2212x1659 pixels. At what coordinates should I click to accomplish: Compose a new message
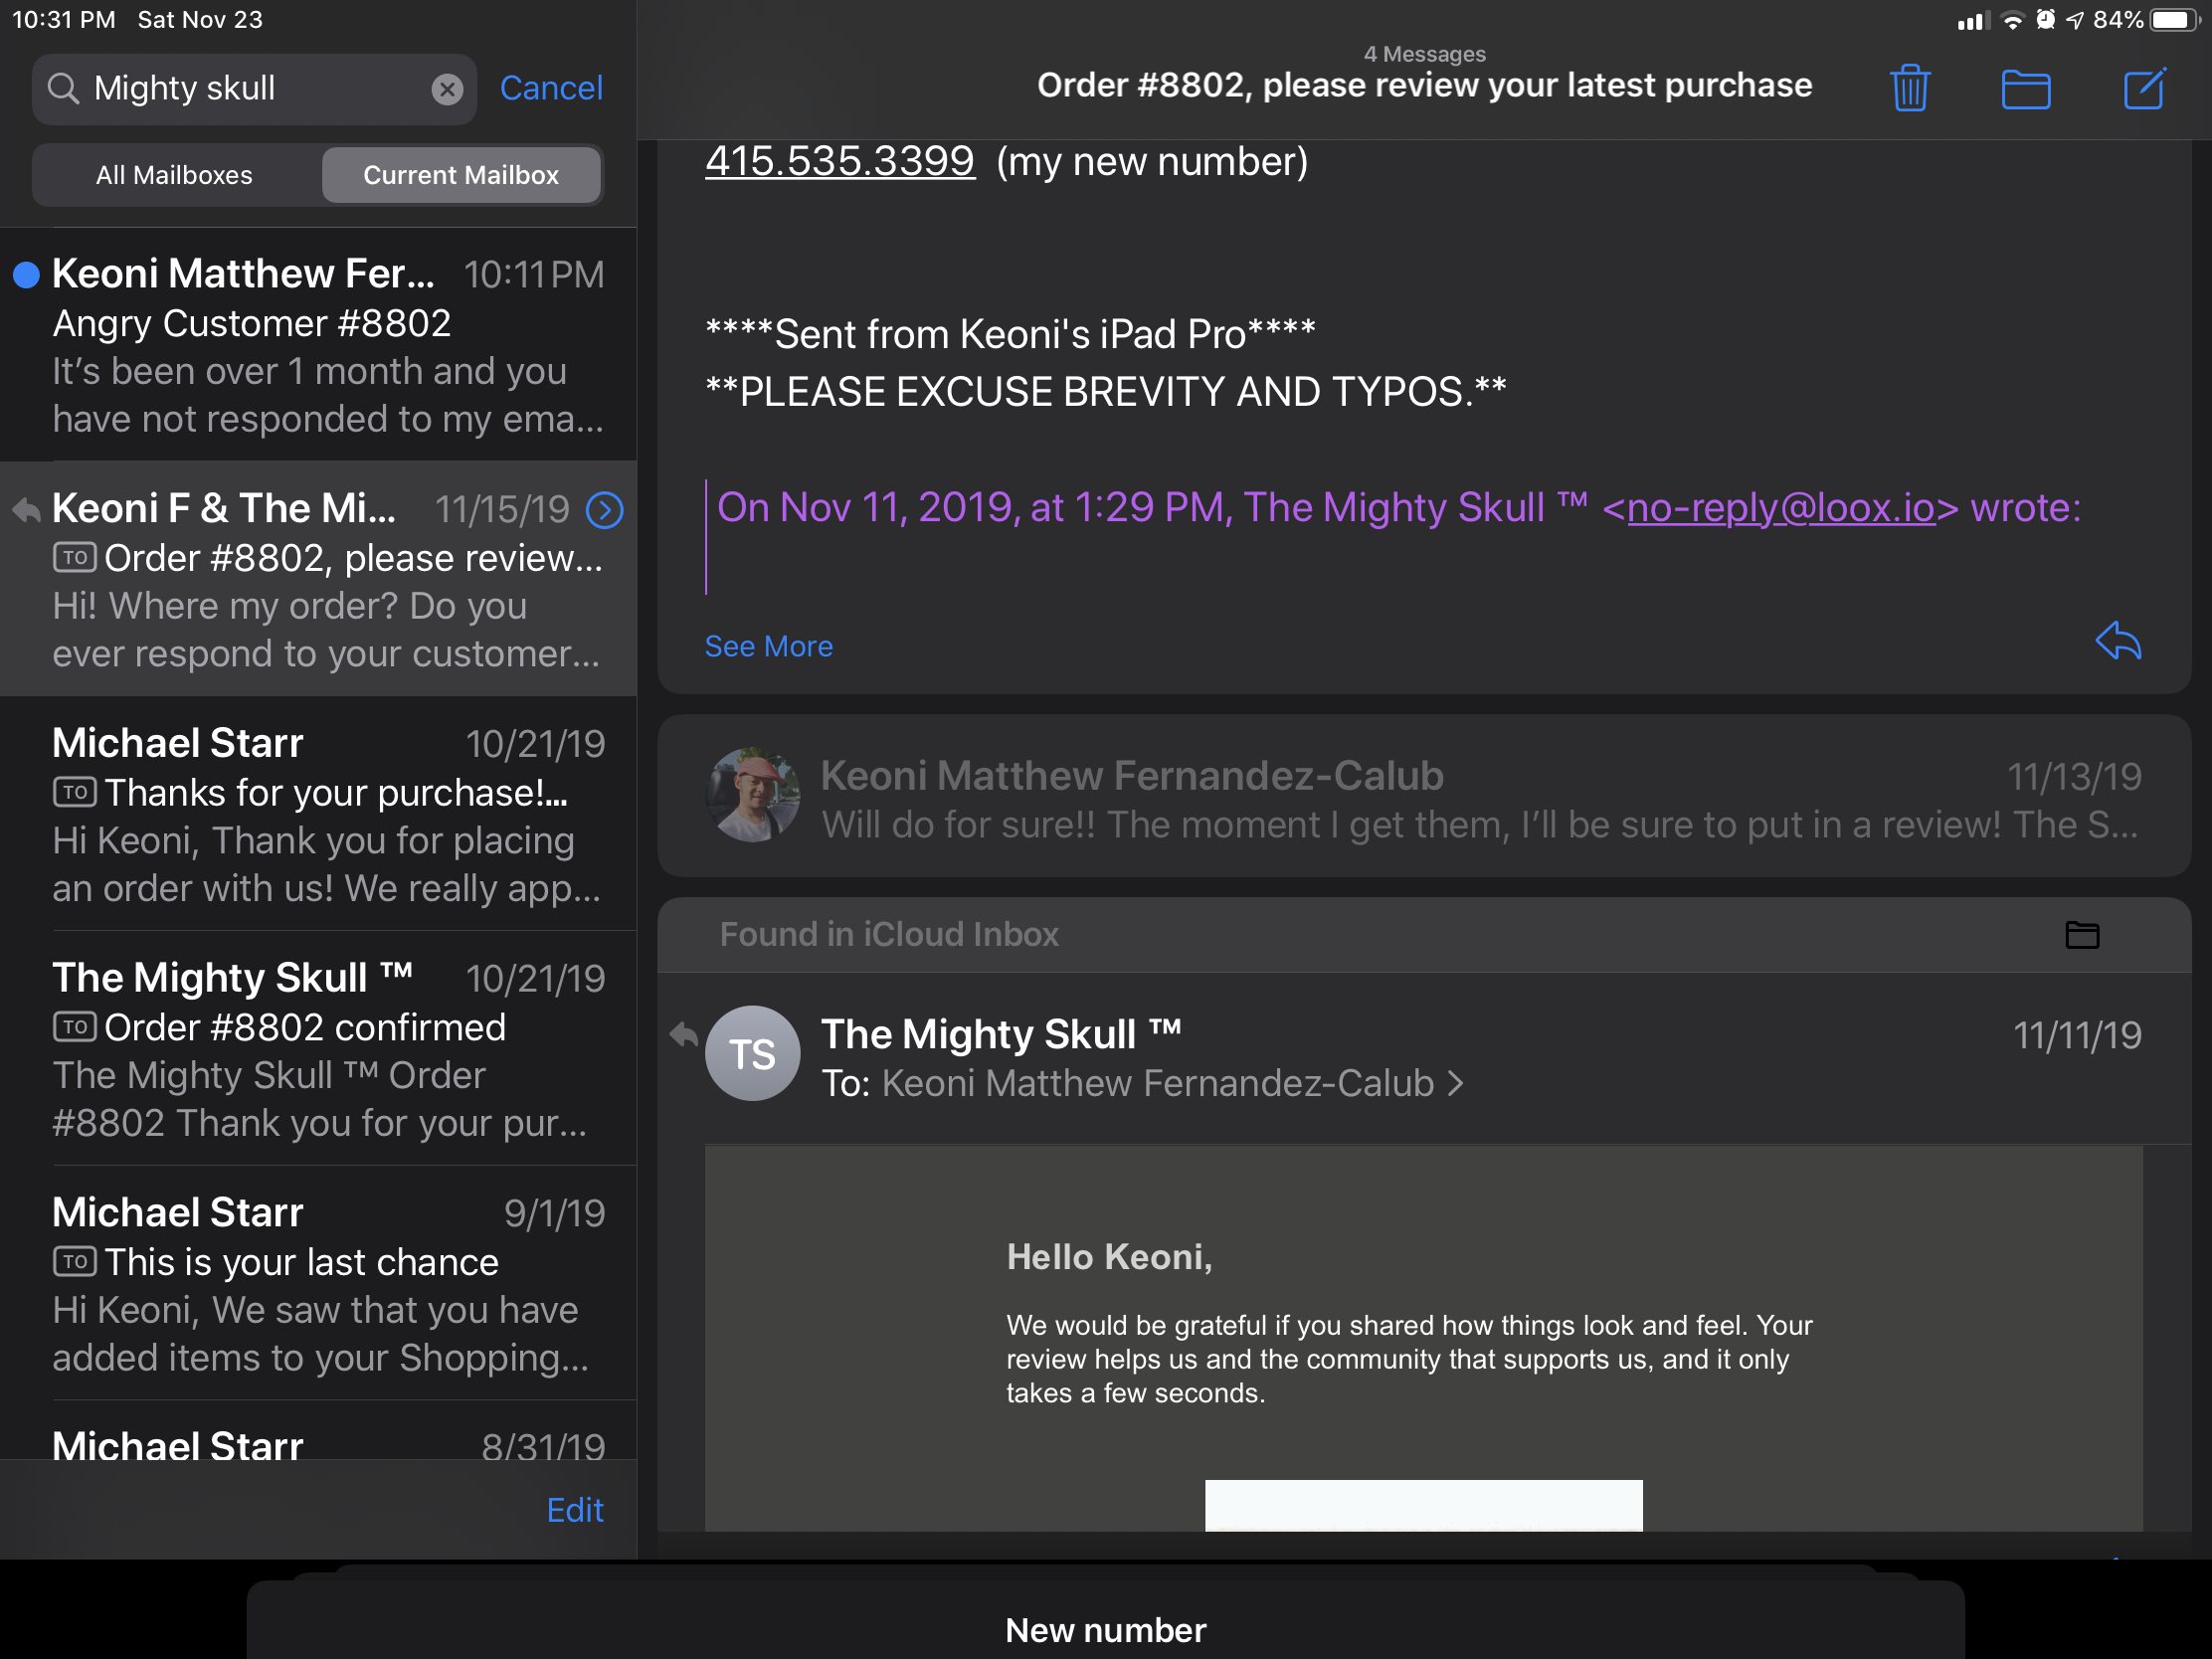pyautogui.click(x=2144, y=88)
